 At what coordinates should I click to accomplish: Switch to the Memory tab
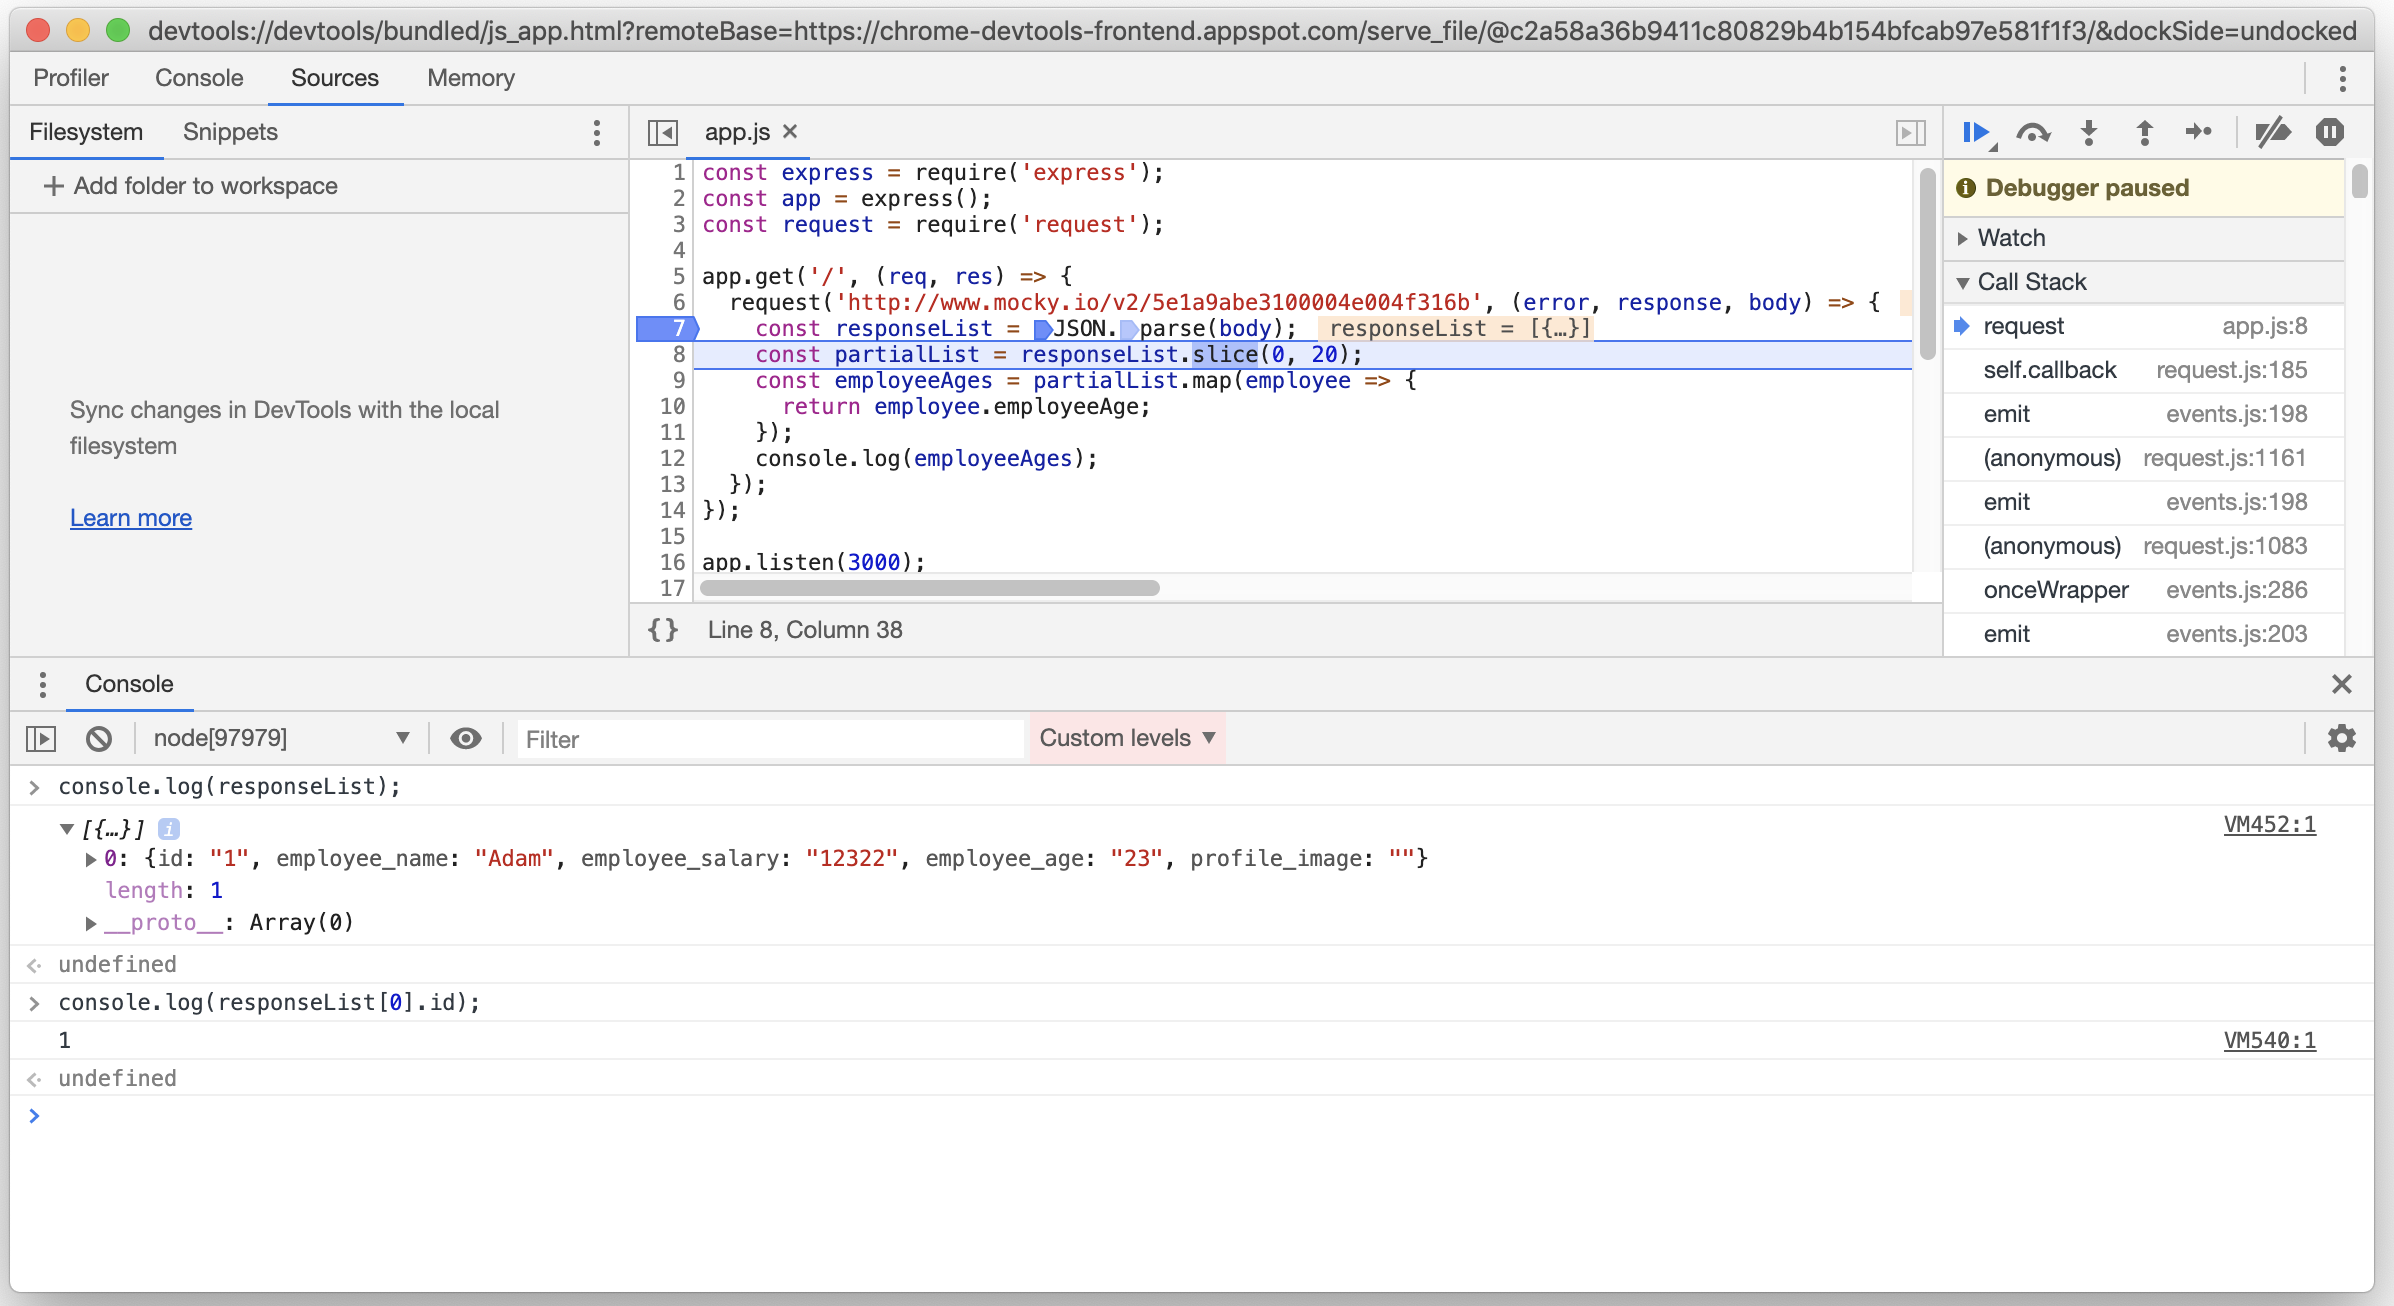pyautogui.click(x=470, y=78)
